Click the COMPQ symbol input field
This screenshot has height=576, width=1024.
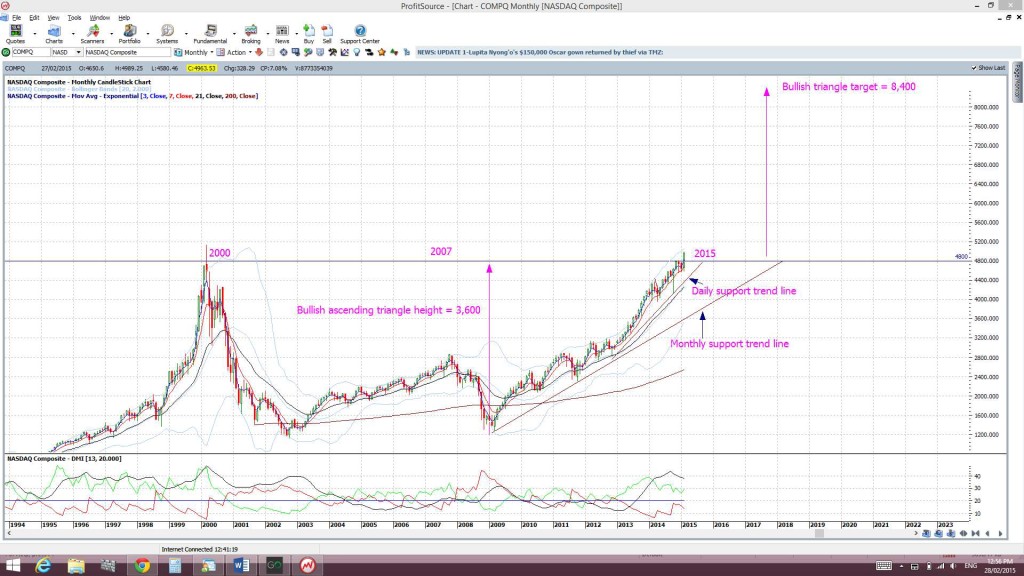[x=30, y=52]
